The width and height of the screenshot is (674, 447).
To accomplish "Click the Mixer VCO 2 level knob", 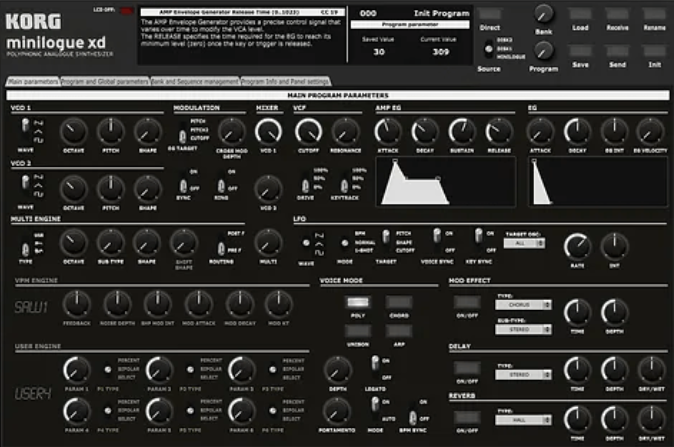I will [x=268, y=189].
